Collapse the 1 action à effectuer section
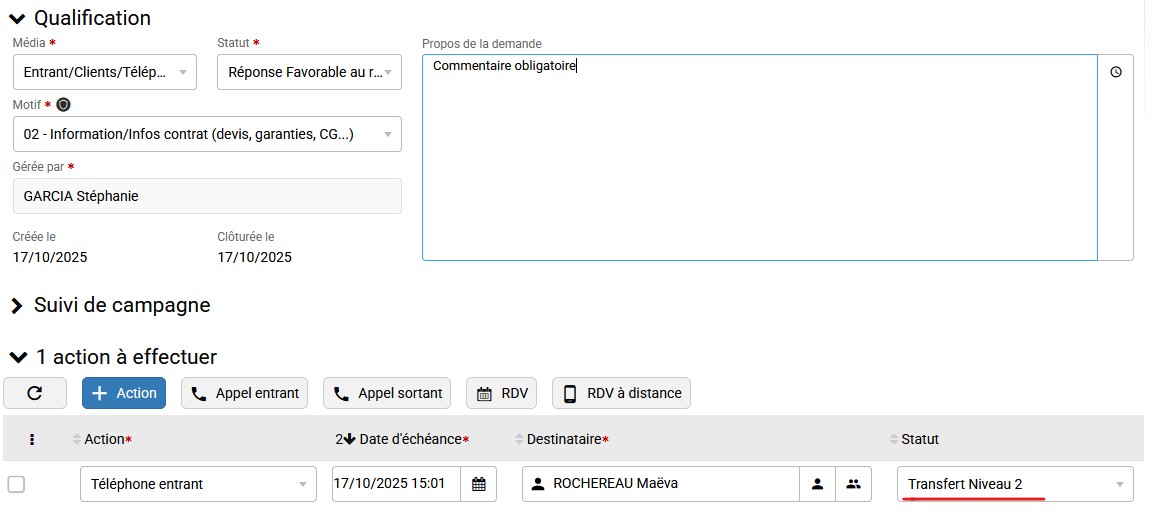The height and width of the screenshot is (514, 1153). click(17, 357)
